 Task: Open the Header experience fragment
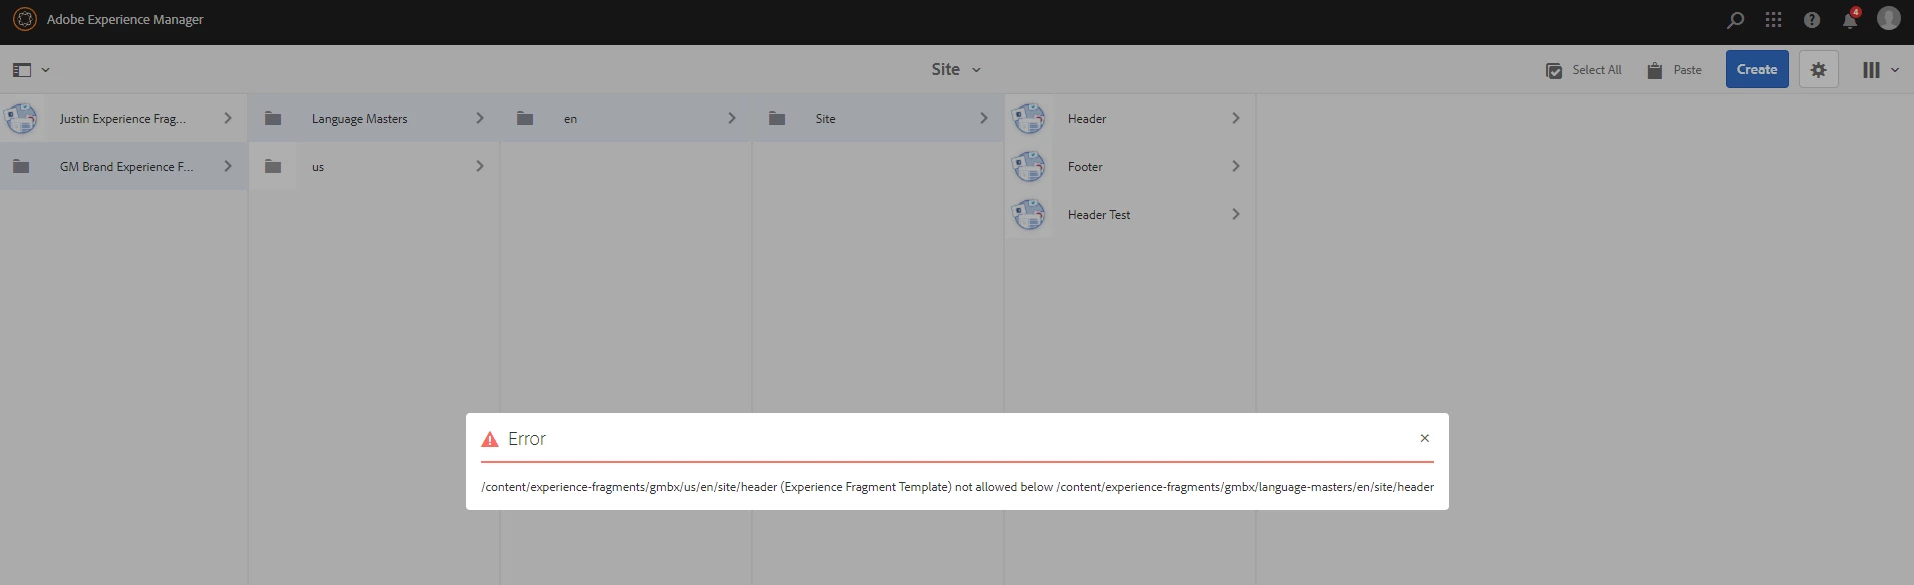click(x=1087, y=118)
